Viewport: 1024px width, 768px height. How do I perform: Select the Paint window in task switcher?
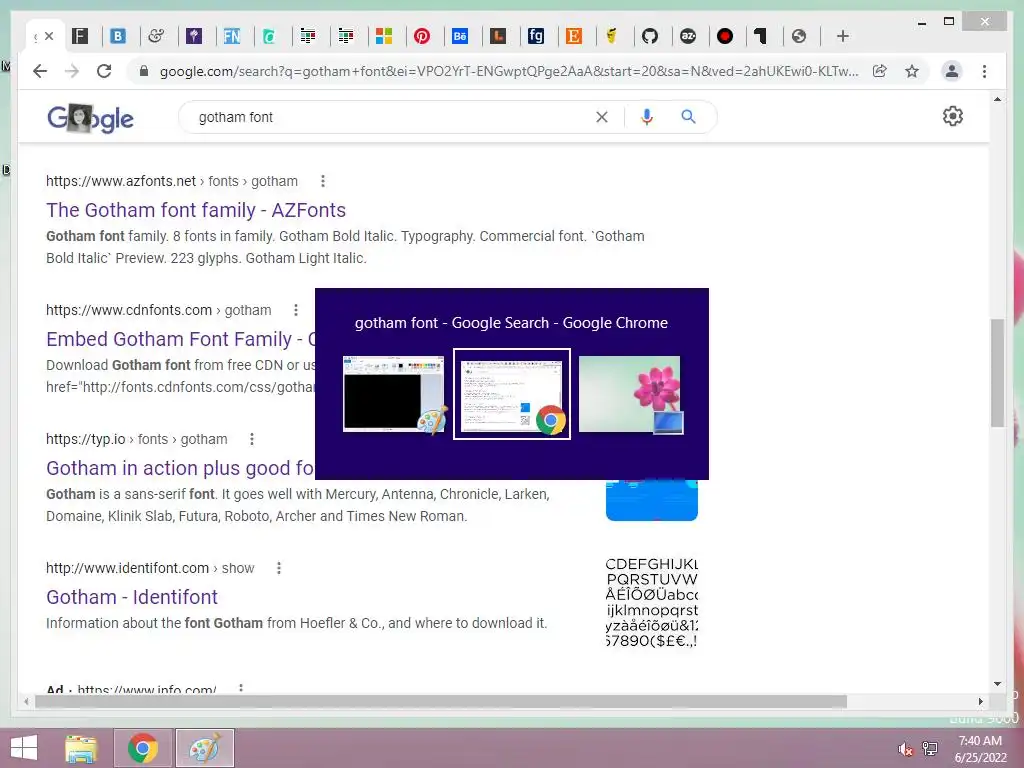[x=394, y=394]
